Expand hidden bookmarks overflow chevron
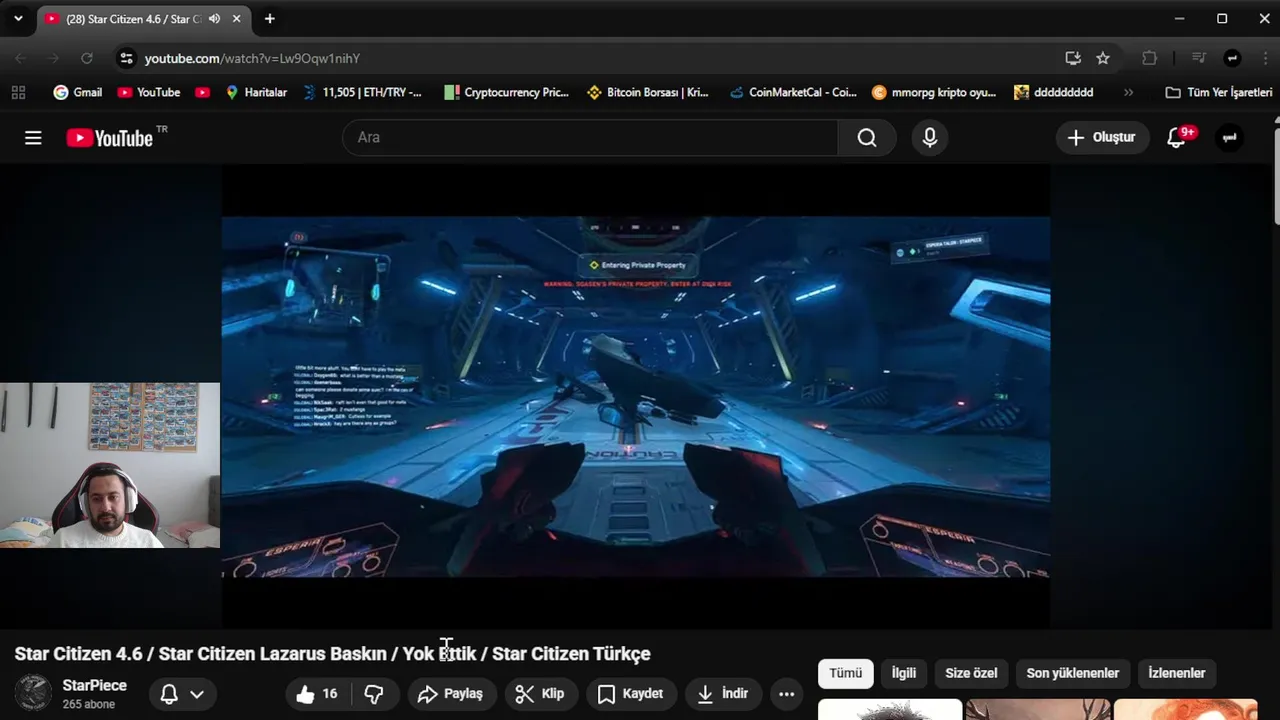The width and height of the screenshot is (1280, 720). pyautogui.click(x=1128, y=92)
